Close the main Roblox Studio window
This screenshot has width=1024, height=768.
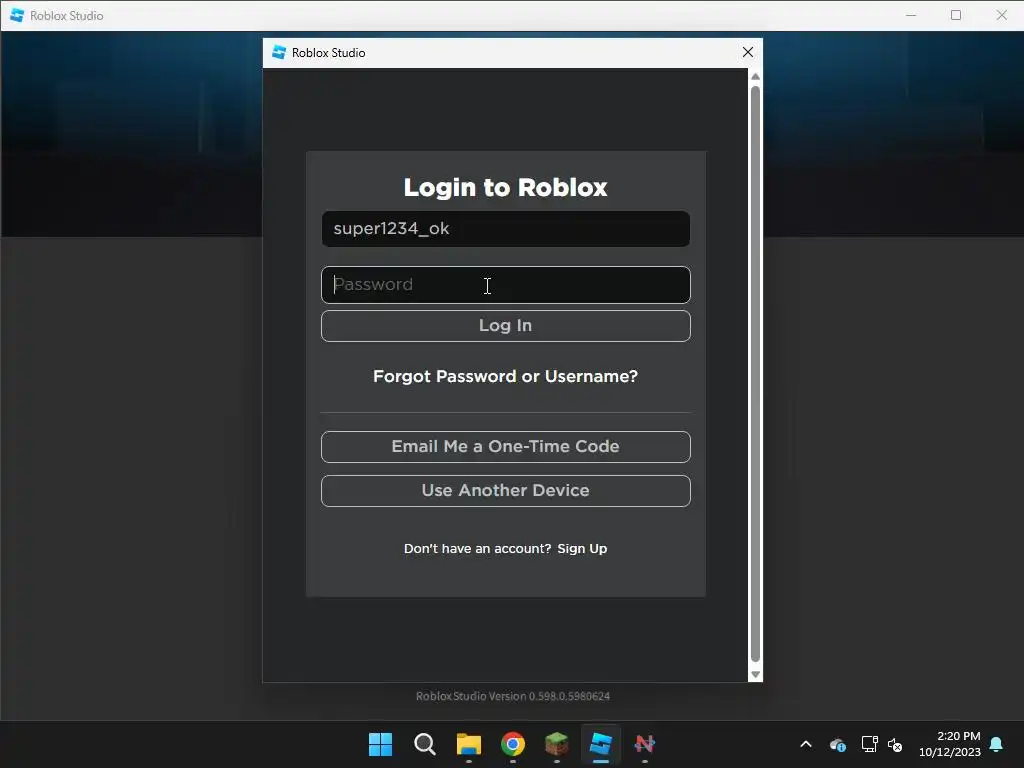(1002, 15)
